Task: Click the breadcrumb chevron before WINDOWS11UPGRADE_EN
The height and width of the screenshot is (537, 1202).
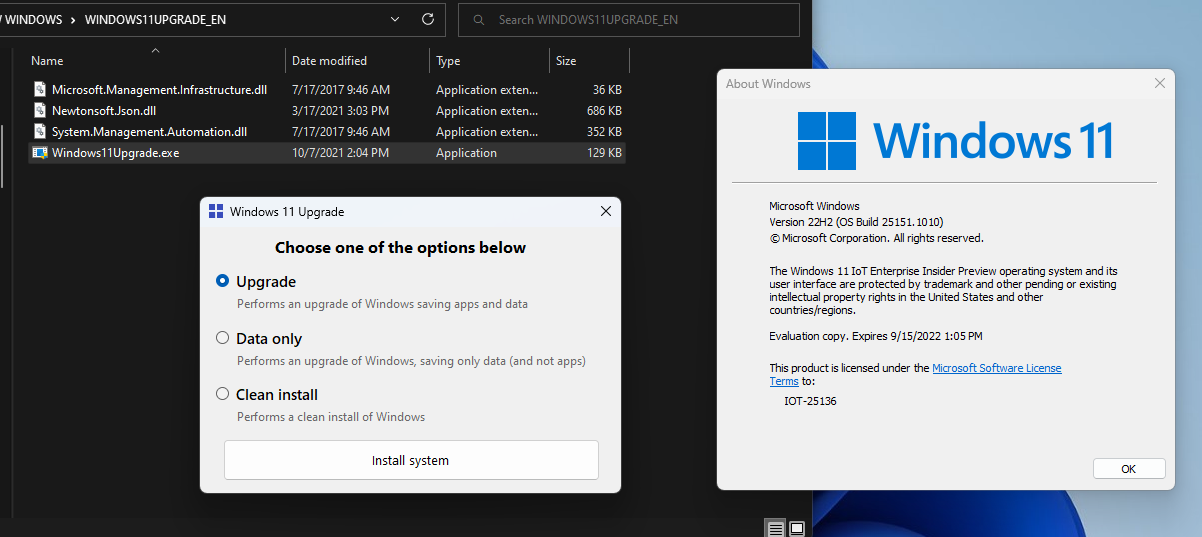Action: [74, 20]
